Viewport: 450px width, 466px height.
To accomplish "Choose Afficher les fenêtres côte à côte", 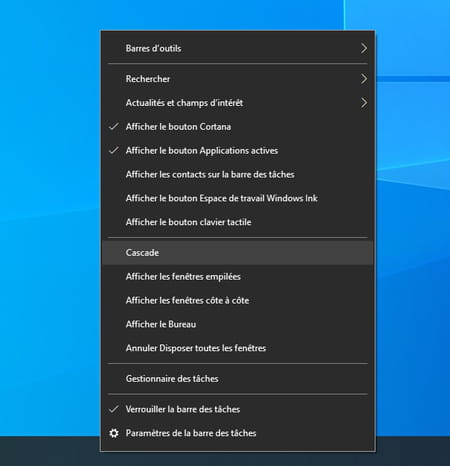I will pos(238,300).
